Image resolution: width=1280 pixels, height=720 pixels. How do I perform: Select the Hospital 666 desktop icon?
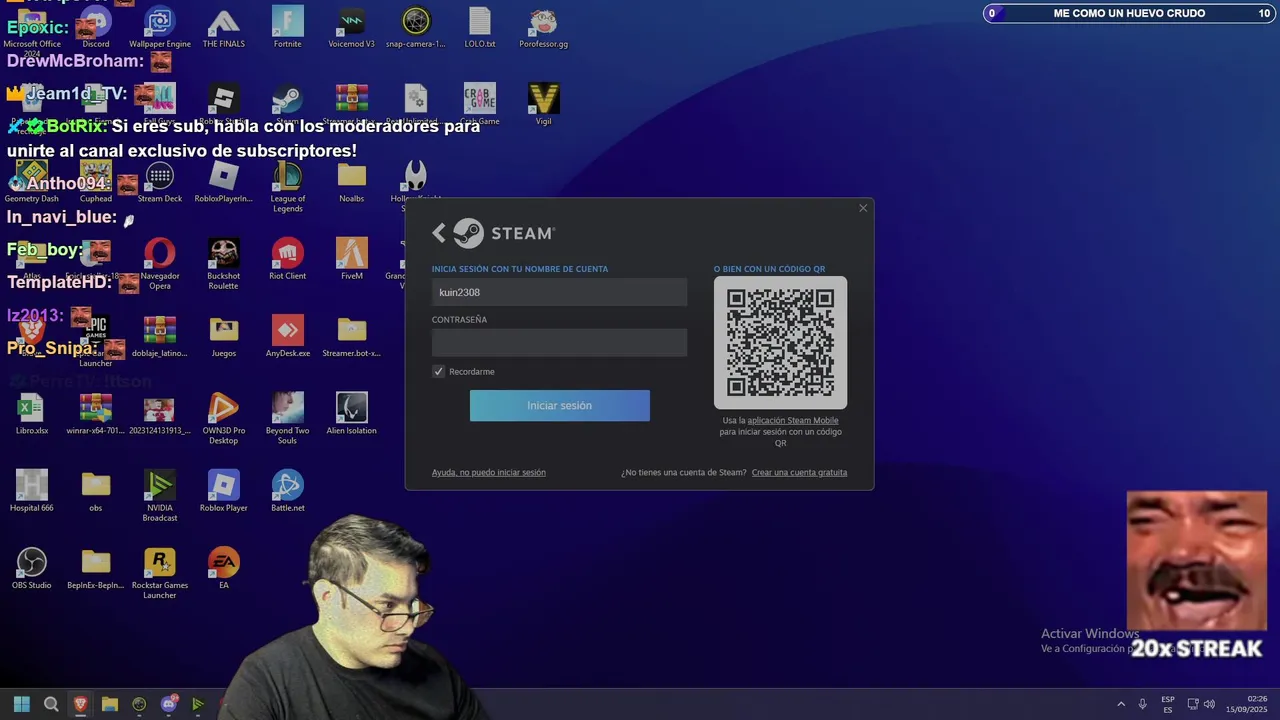click(32, 490)
